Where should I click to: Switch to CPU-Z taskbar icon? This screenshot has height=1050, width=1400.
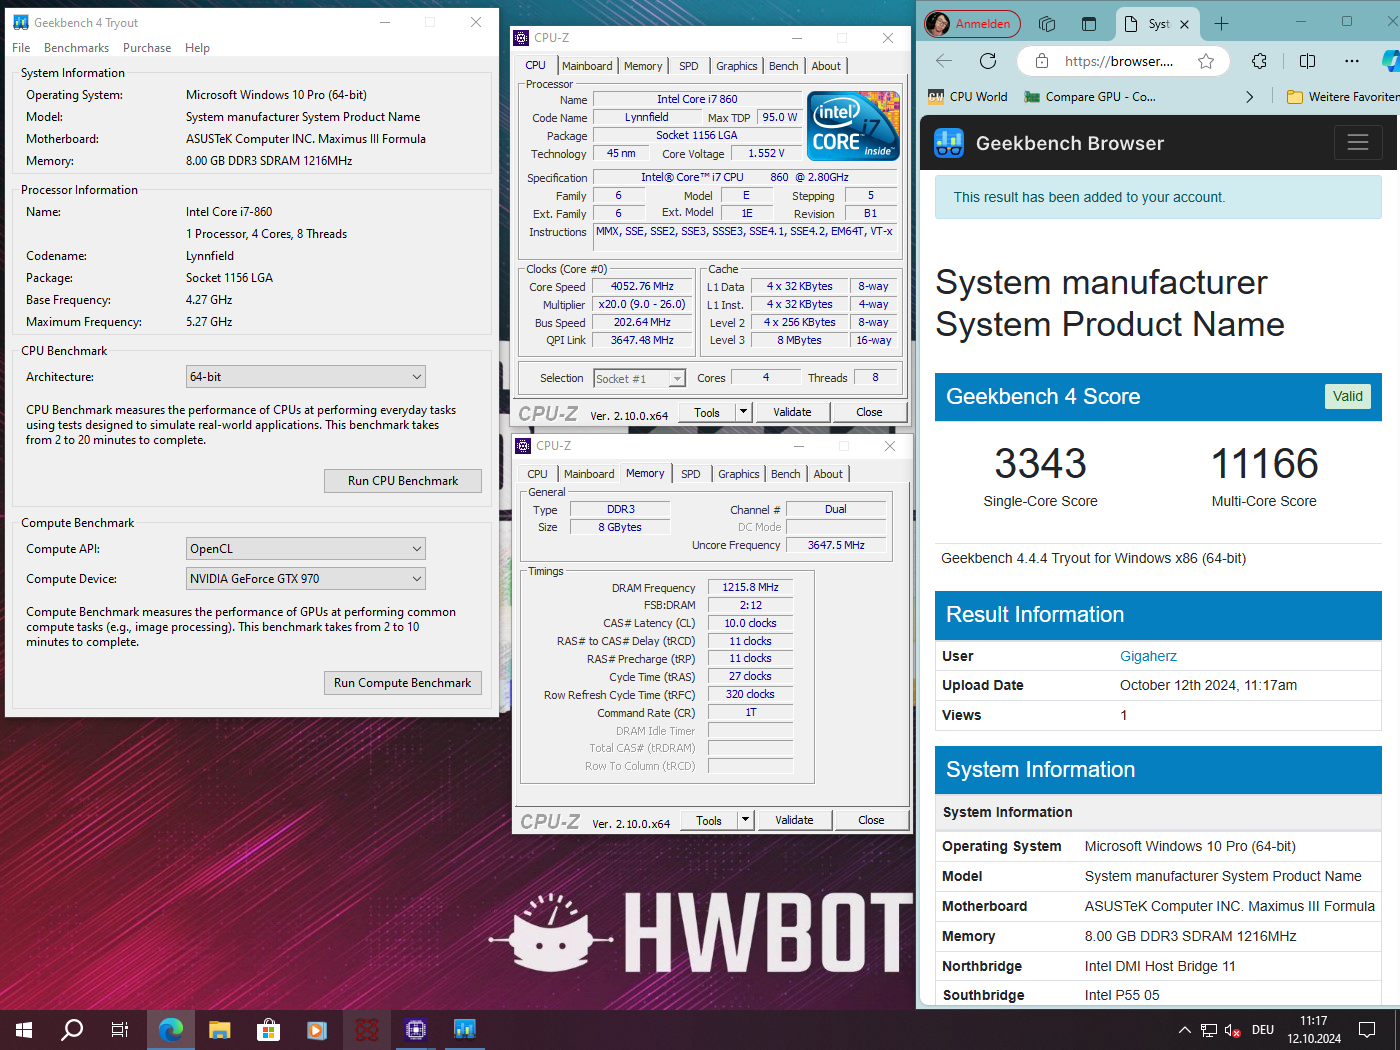click(416, 1029)
